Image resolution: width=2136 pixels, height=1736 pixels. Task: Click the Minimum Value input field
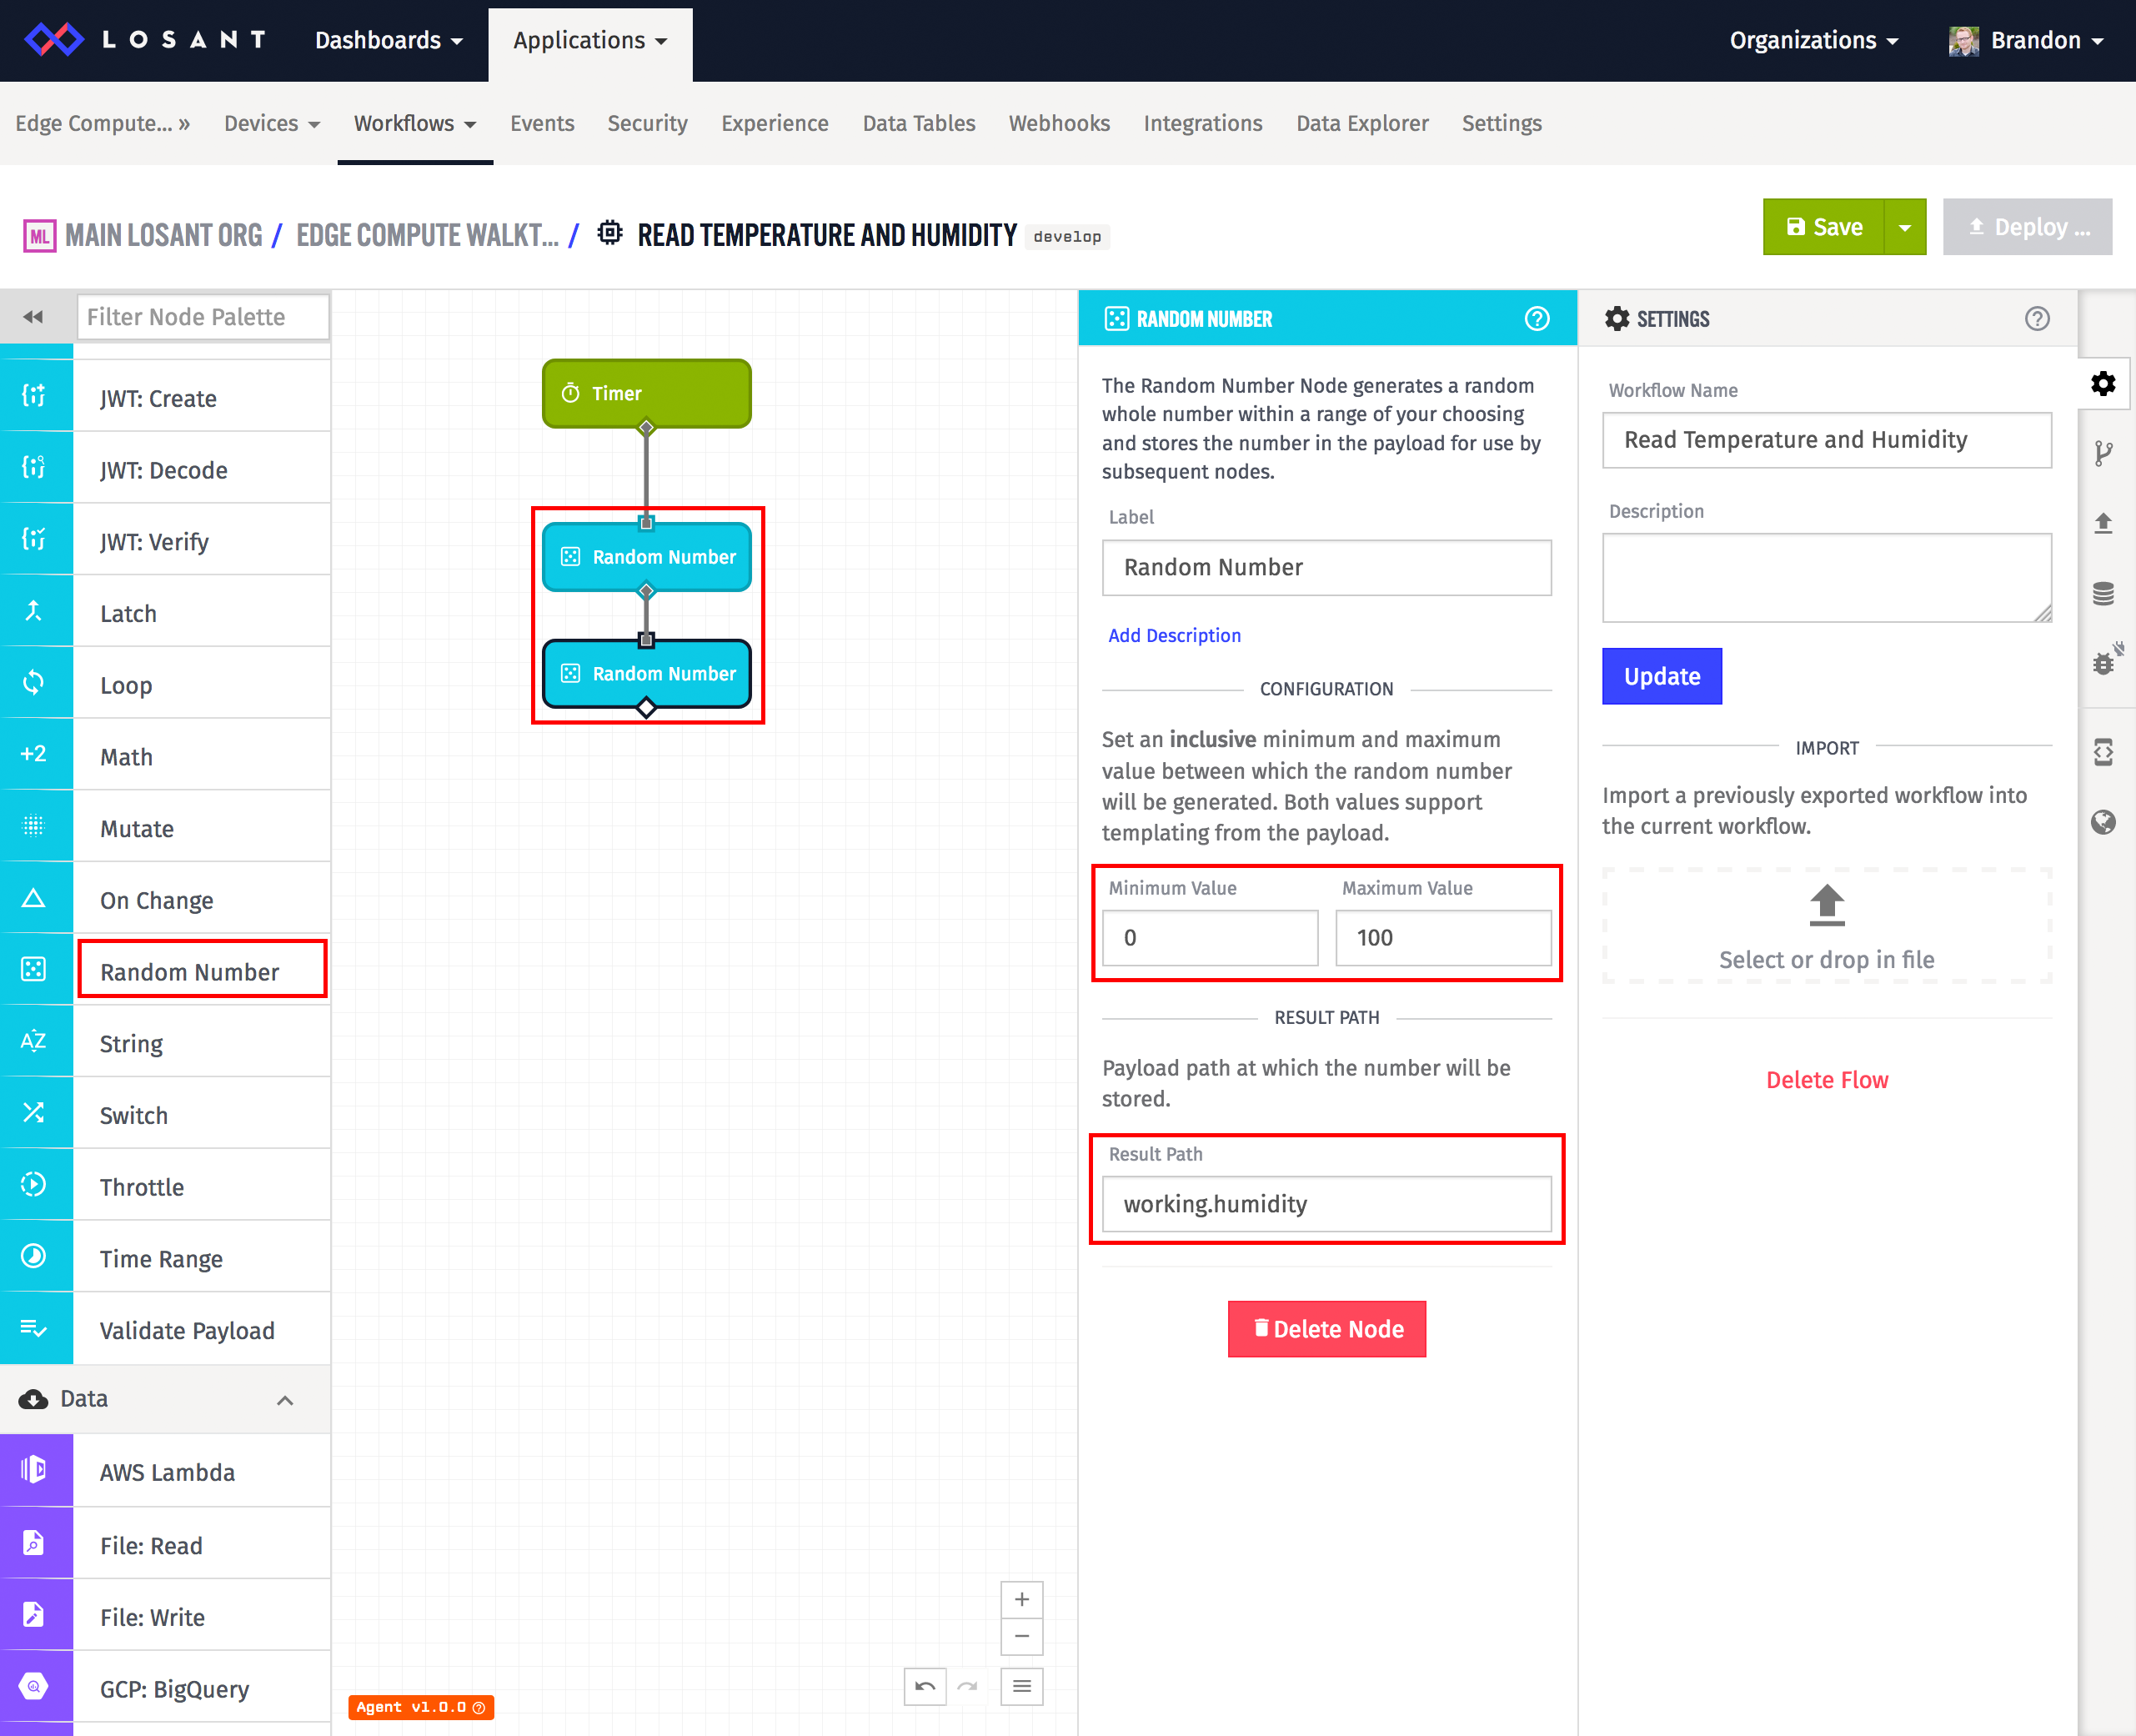(1210, 938)
